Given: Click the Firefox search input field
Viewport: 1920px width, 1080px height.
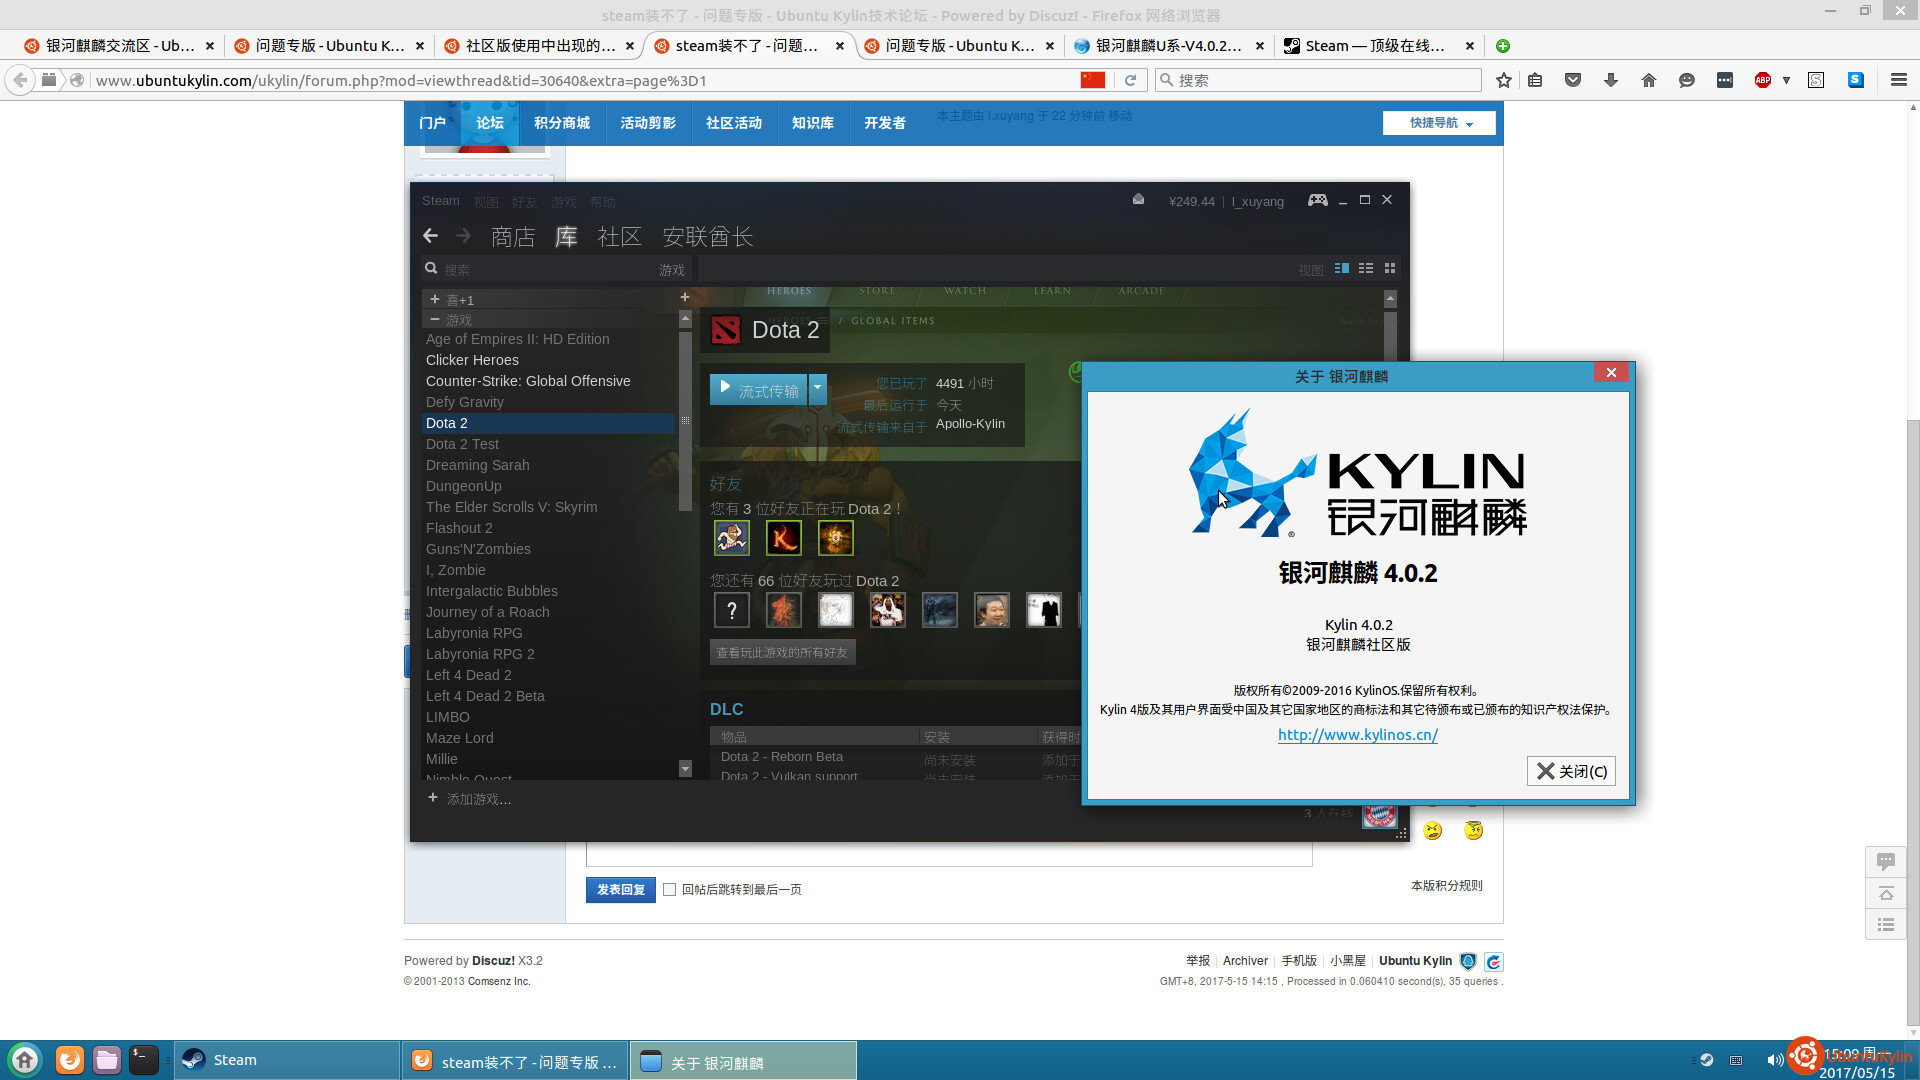Looking at the screenshot, I should 1320,80.
